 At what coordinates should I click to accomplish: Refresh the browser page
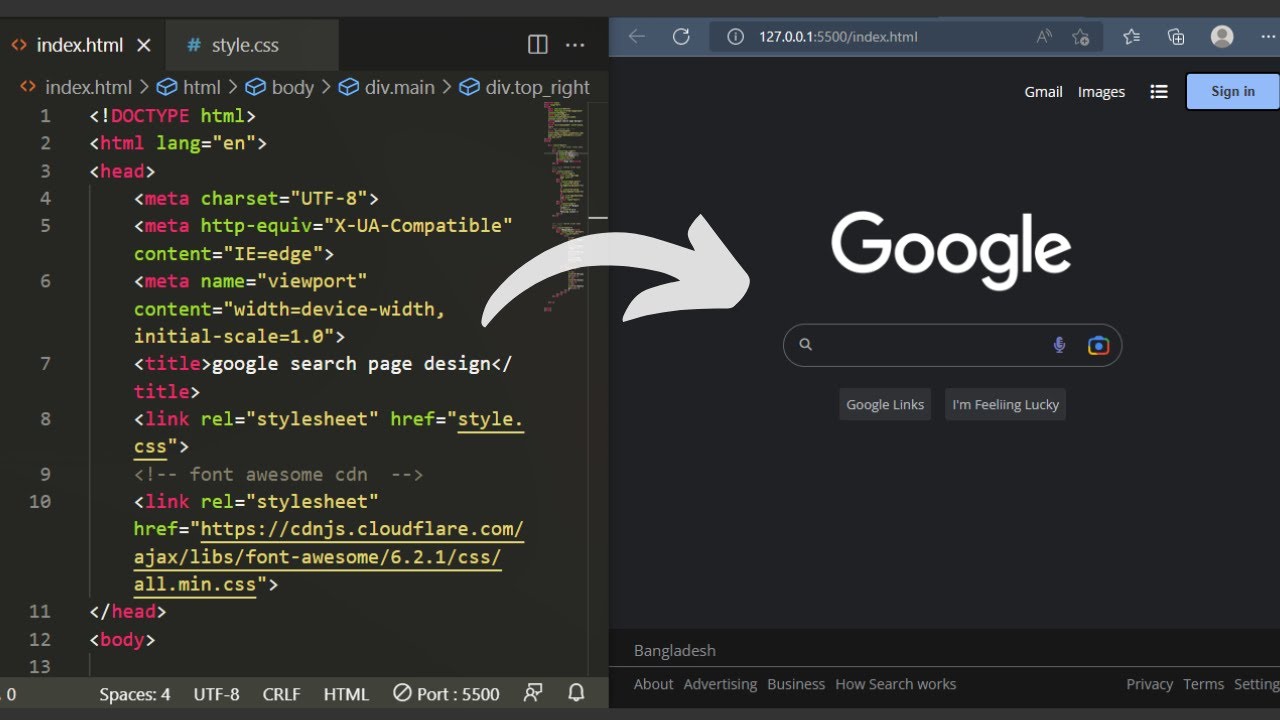click(x=681, y=37)
